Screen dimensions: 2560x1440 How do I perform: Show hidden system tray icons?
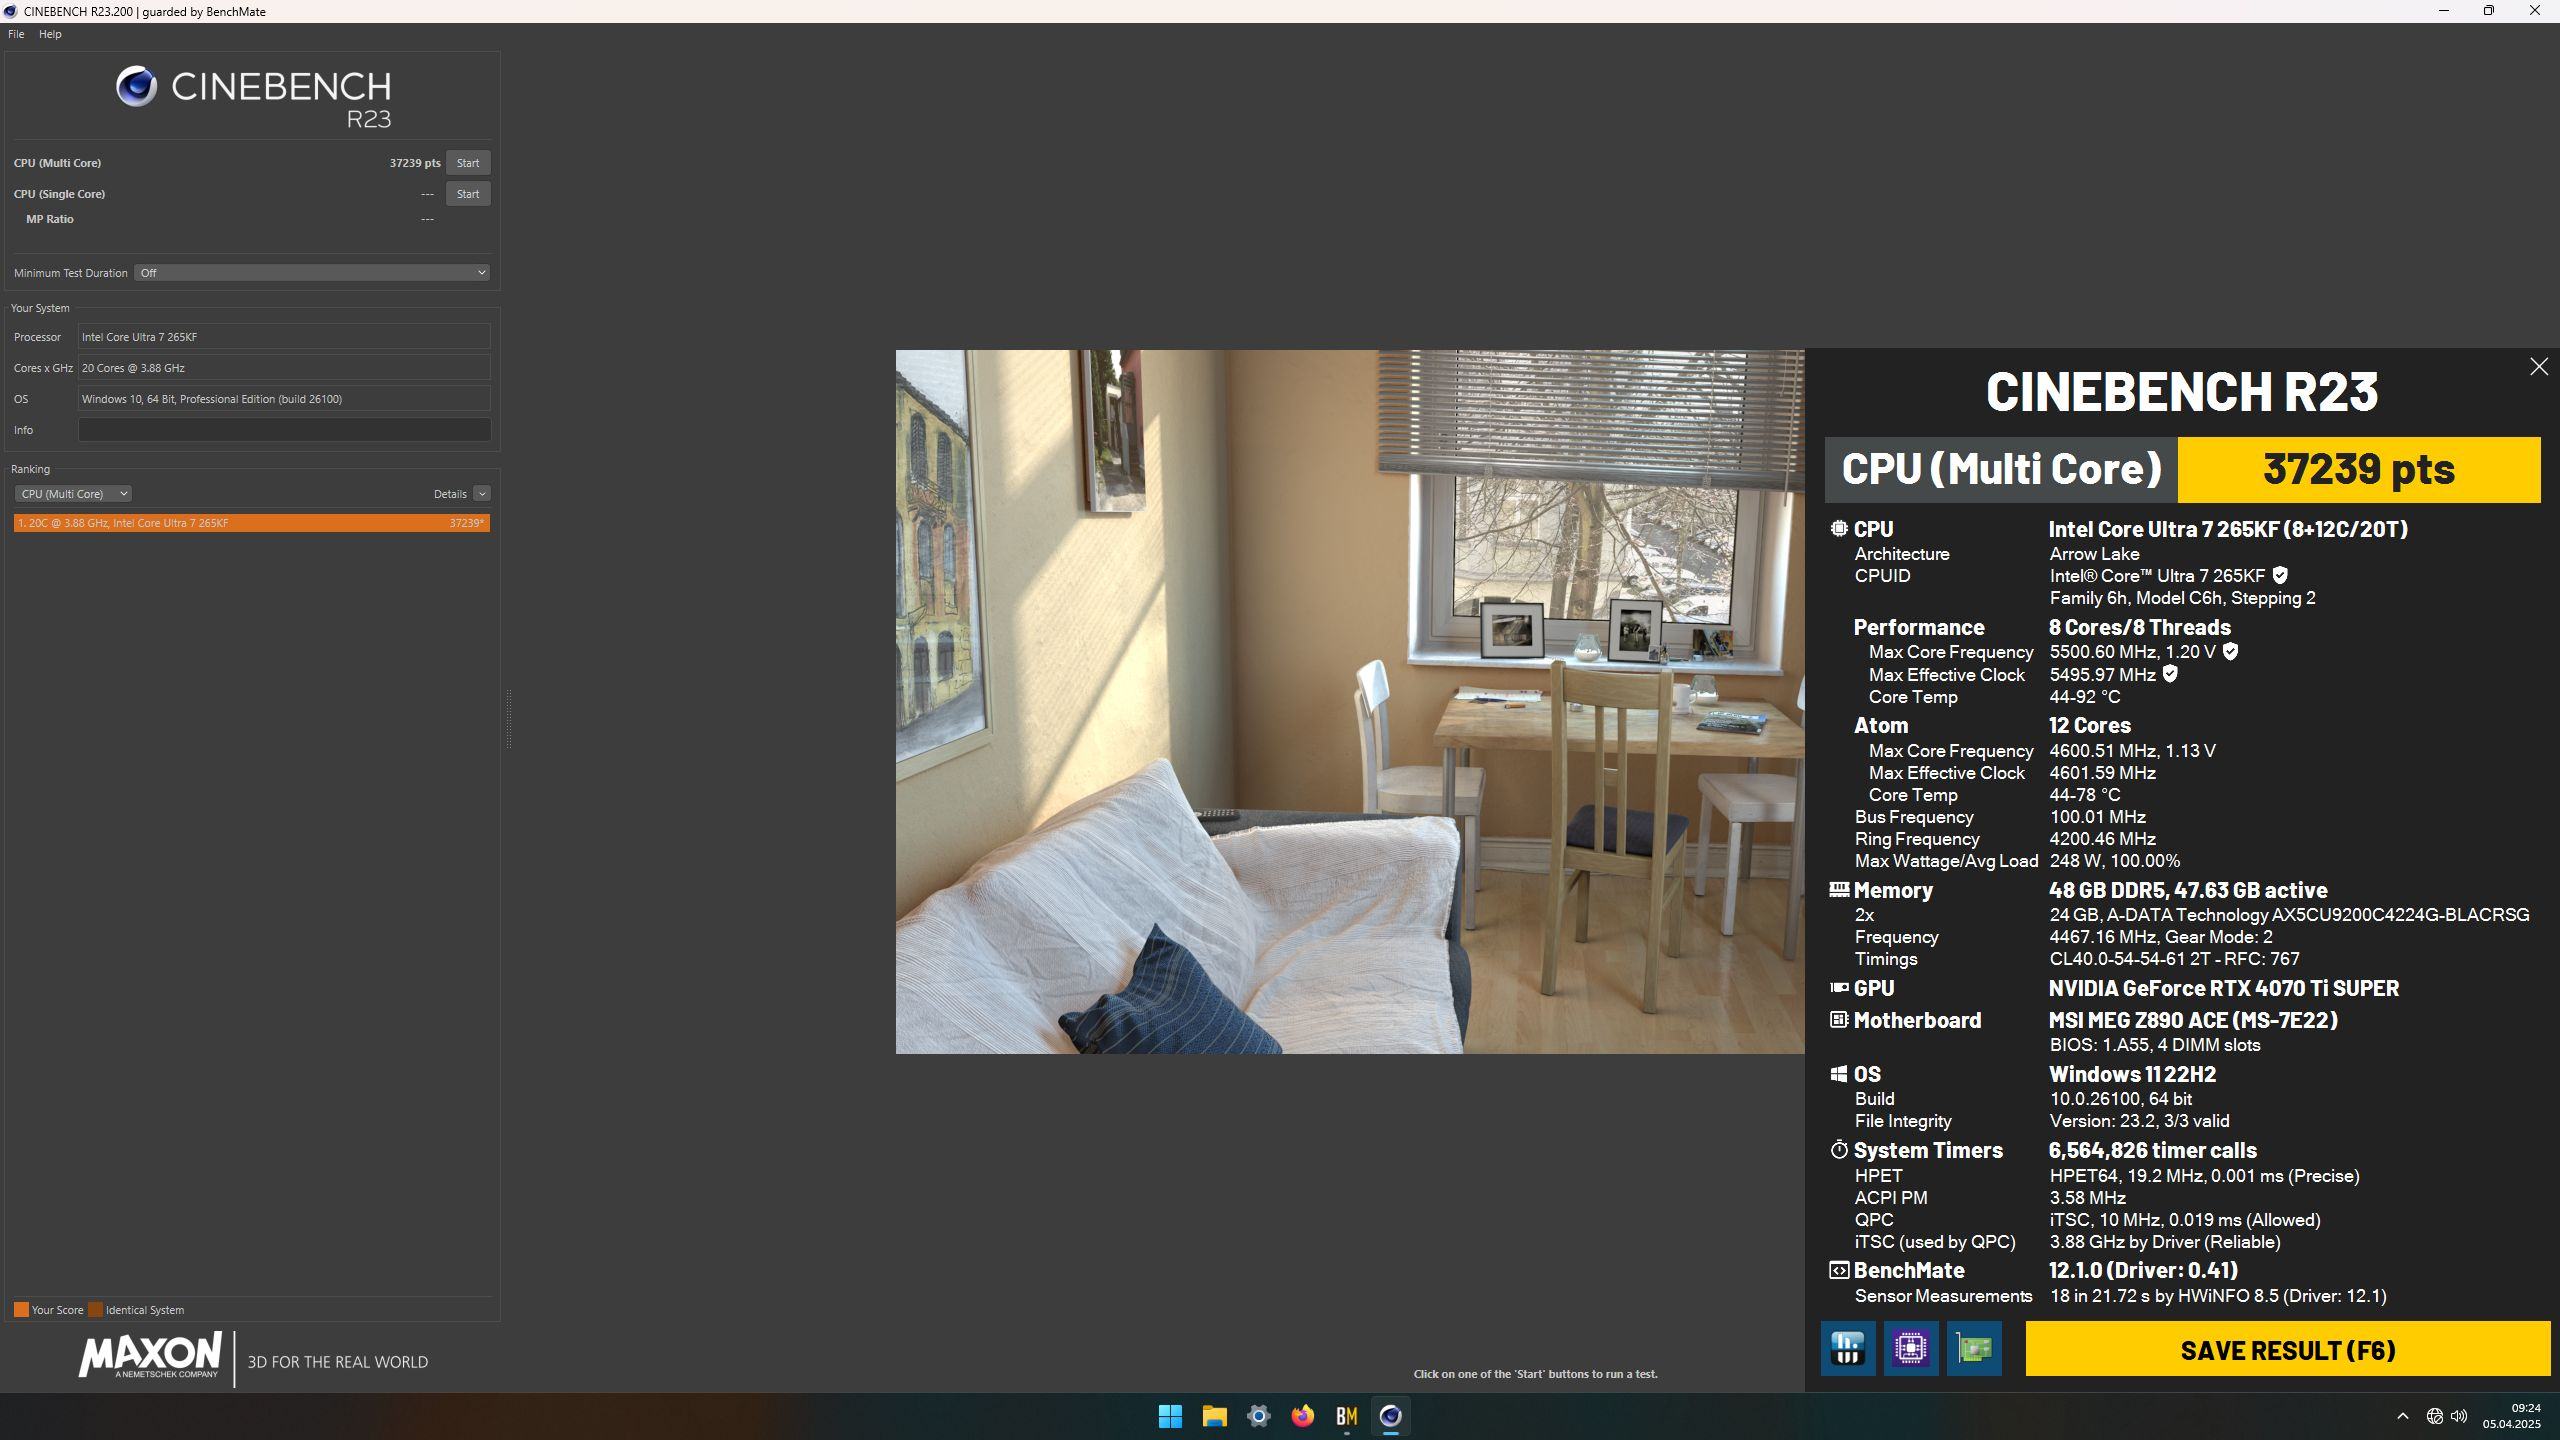pos(2402,1416)
